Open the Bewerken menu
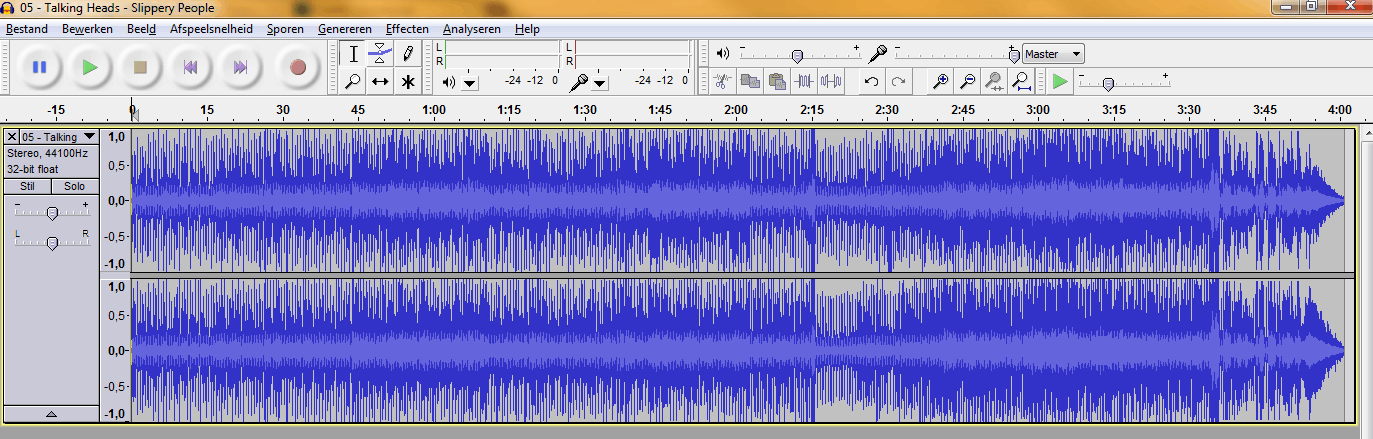The image size is (1373, 439). 87,29
